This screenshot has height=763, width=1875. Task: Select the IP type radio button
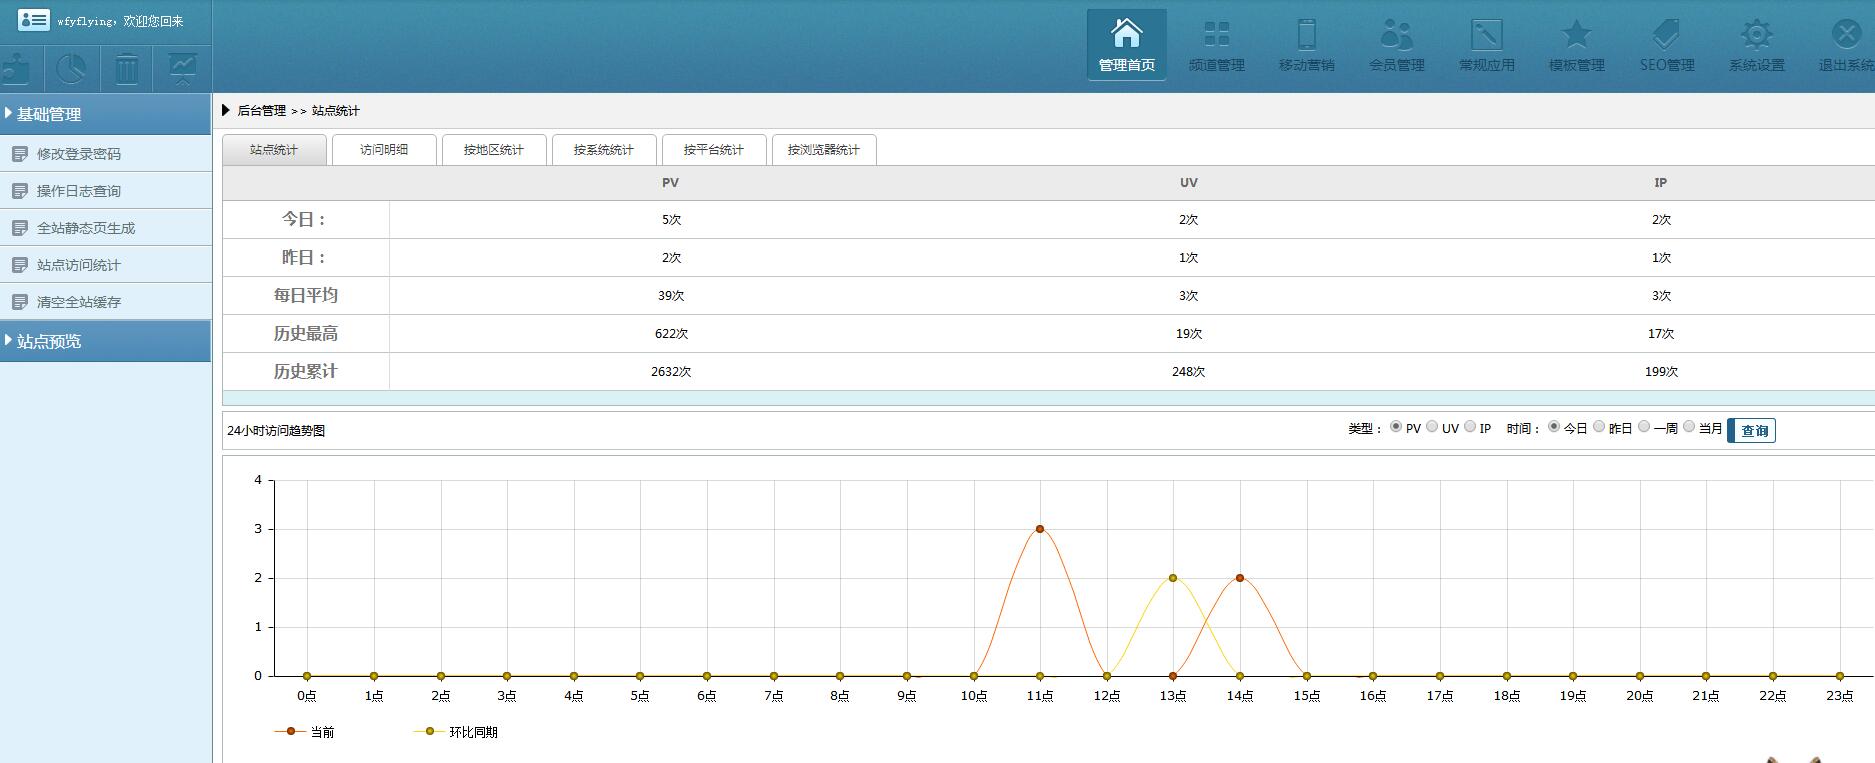[1470, 427]
